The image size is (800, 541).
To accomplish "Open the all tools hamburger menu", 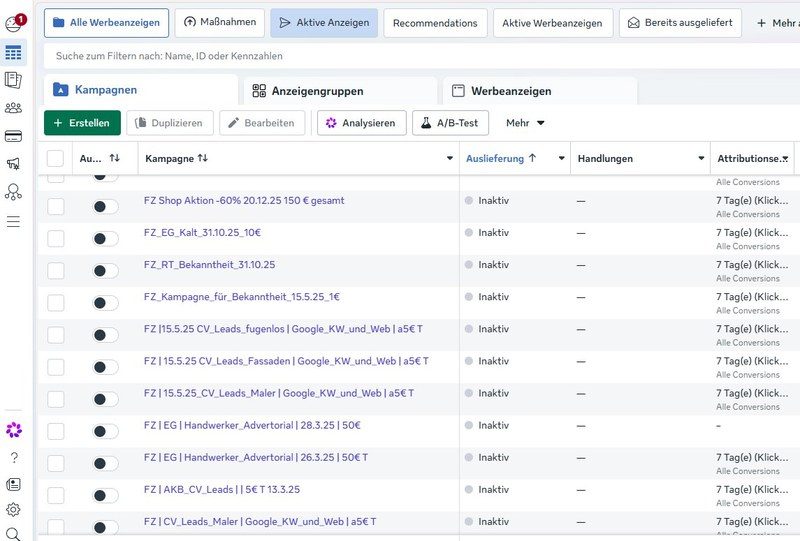I will click(x=13, y=222).
